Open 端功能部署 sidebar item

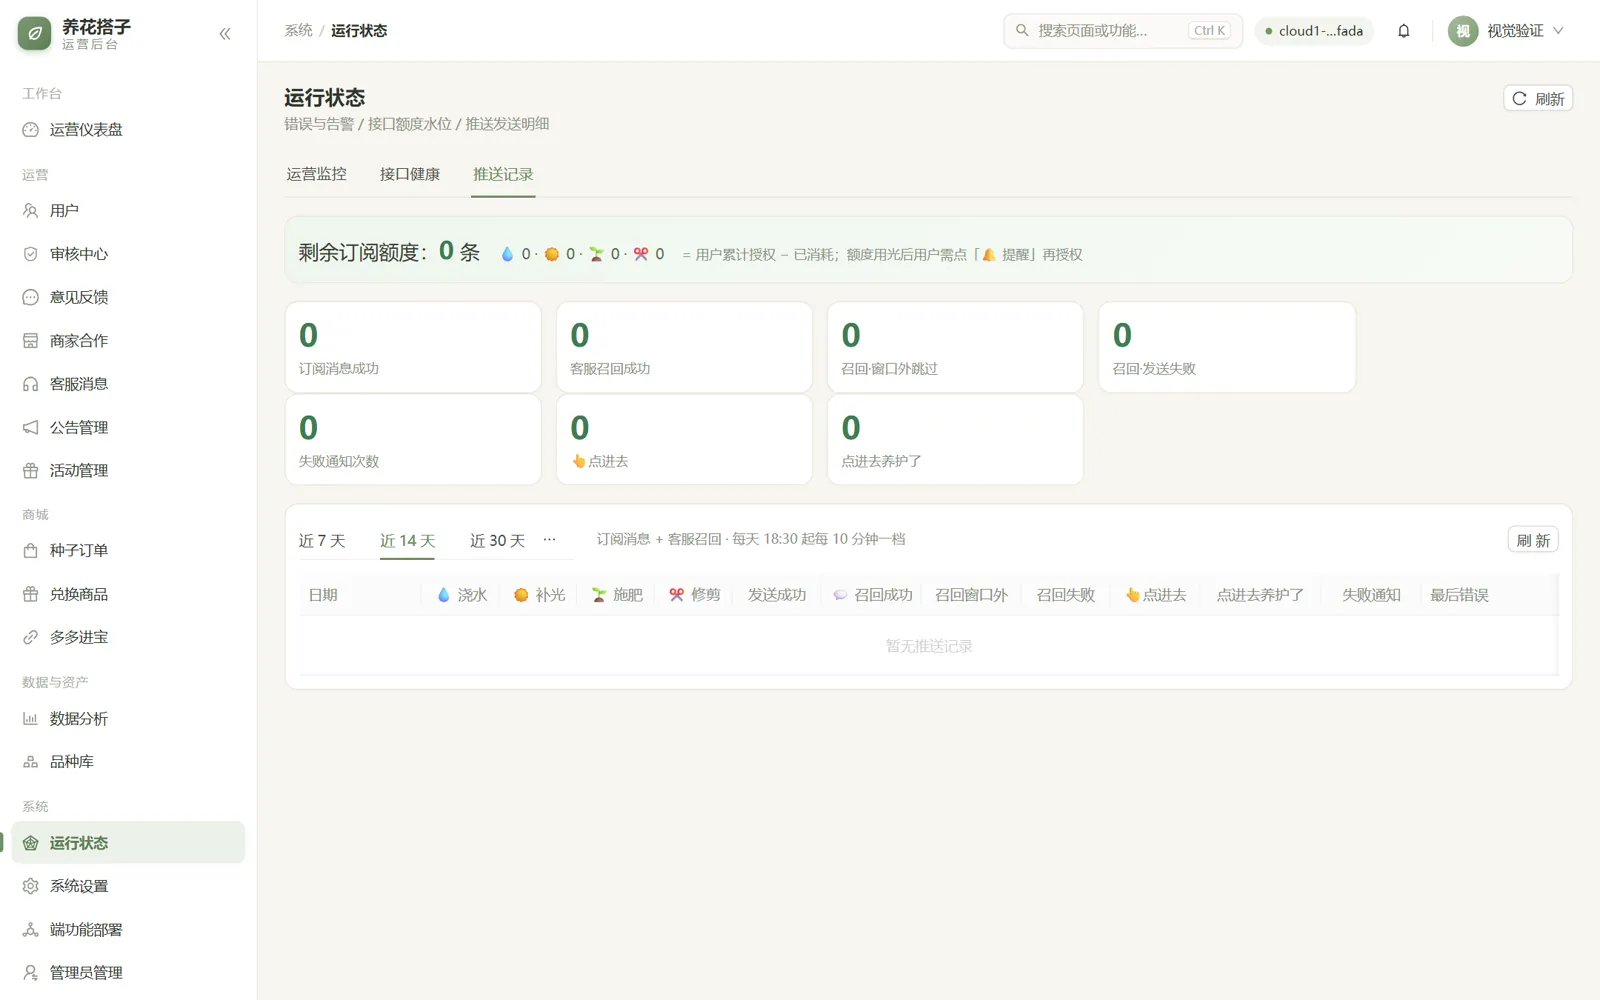click(x=128, y=930)
